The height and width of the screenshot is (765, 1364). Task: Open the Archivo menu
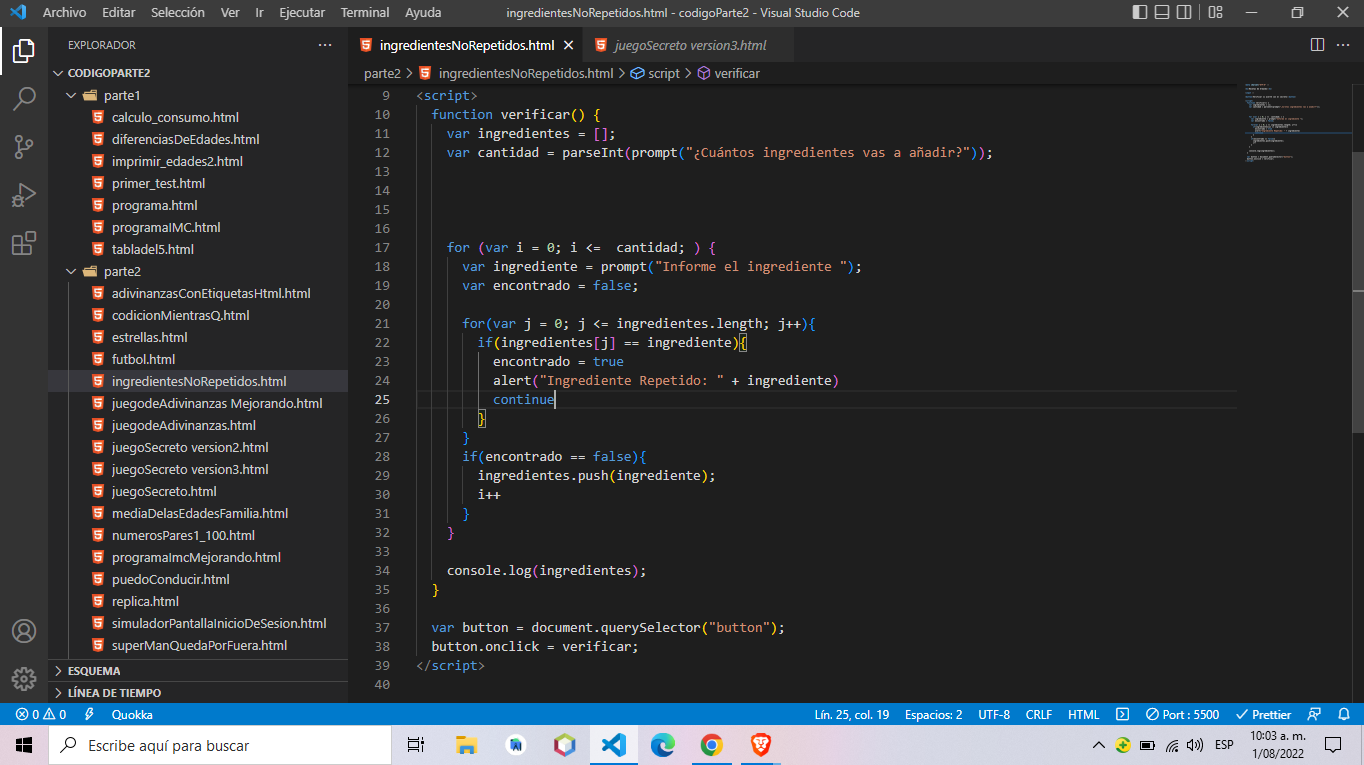64,13
